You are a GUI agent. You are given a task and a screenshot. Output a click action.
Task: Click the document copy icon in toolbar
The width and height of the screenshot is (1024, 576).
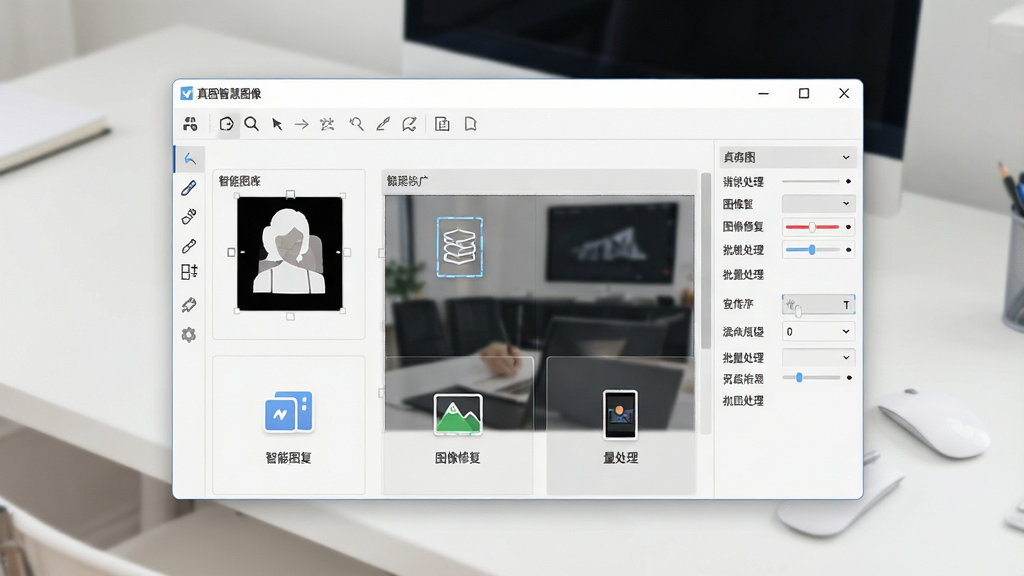[x=442, y=124]
